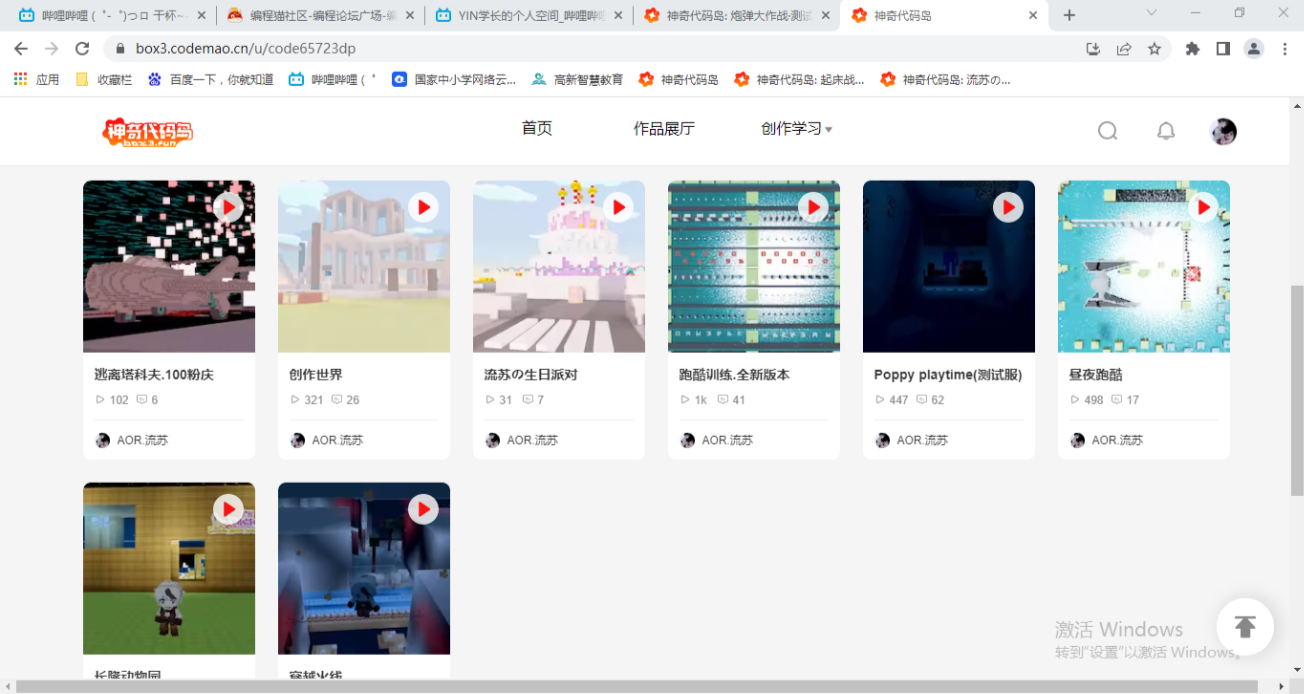The width and height of the screenshot is (1304, 694).
Task: Click the comment count 26 on 创作世界
Action: pyautogui.click(x=345, y=400)
